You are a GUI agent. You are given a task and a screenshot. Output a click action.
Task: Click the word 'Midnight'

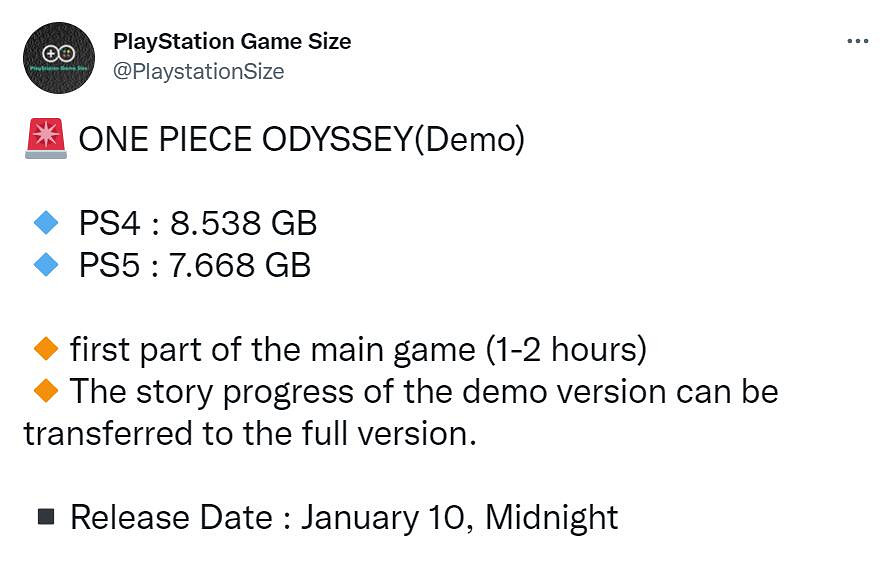552,518
